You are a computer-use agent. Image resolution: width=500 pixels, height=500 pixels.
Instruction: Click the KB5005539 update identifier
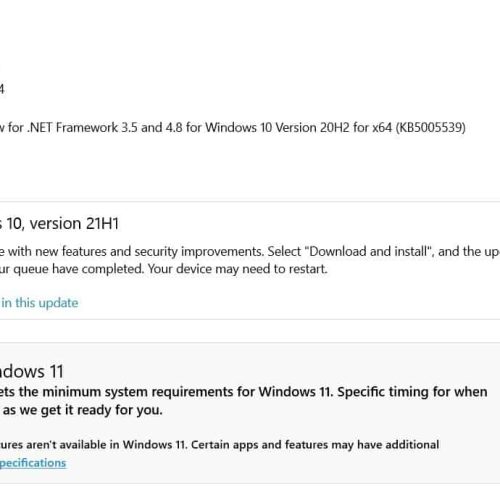[430, 127]
